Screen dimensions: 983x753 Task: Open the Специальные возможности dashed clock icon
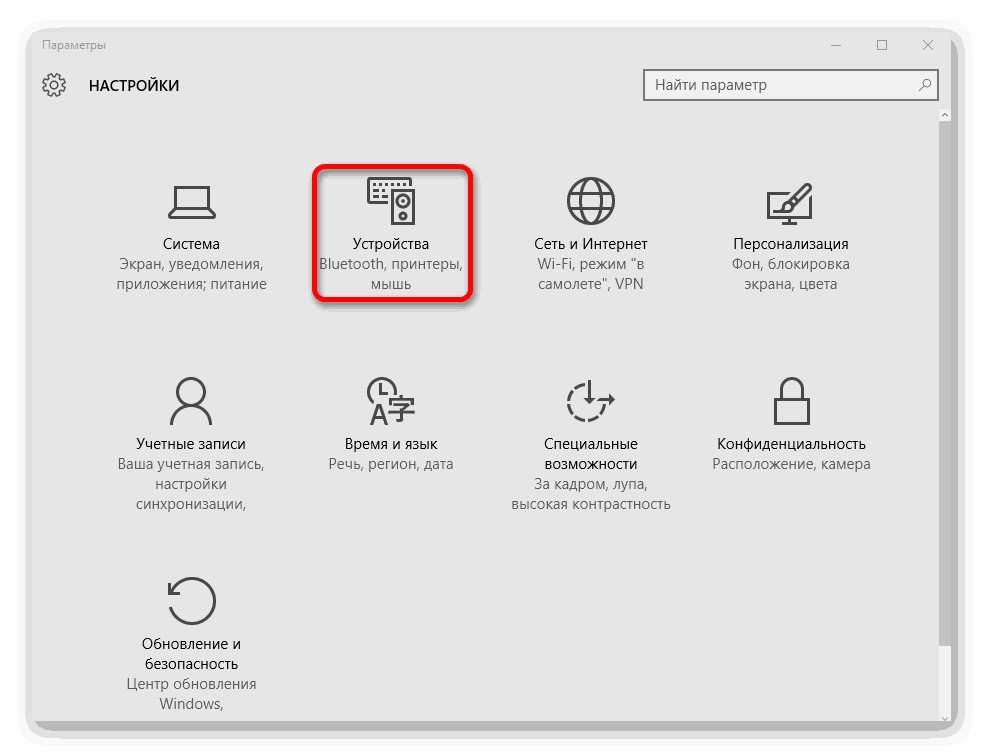[x=590, y=401]
